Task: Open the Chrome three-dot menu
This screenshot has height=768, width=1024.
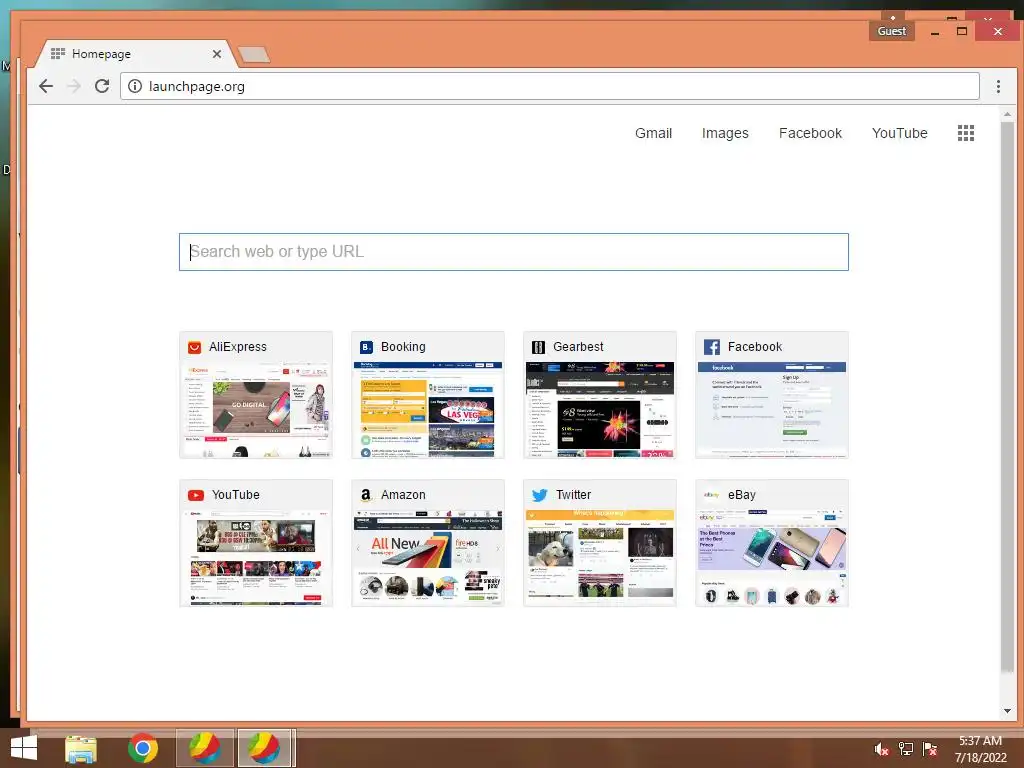Action: pos(998,86)
